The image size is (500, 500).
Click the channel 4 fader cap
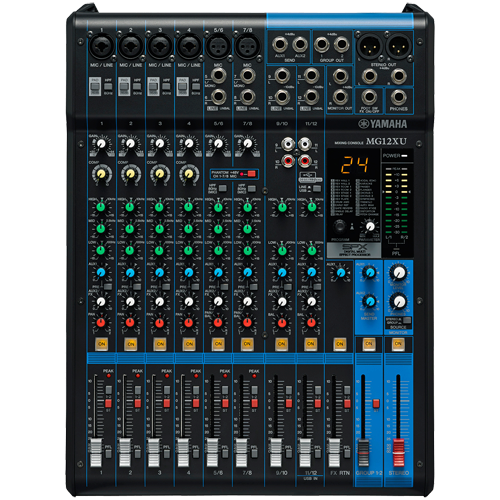[x=183, y=453]
